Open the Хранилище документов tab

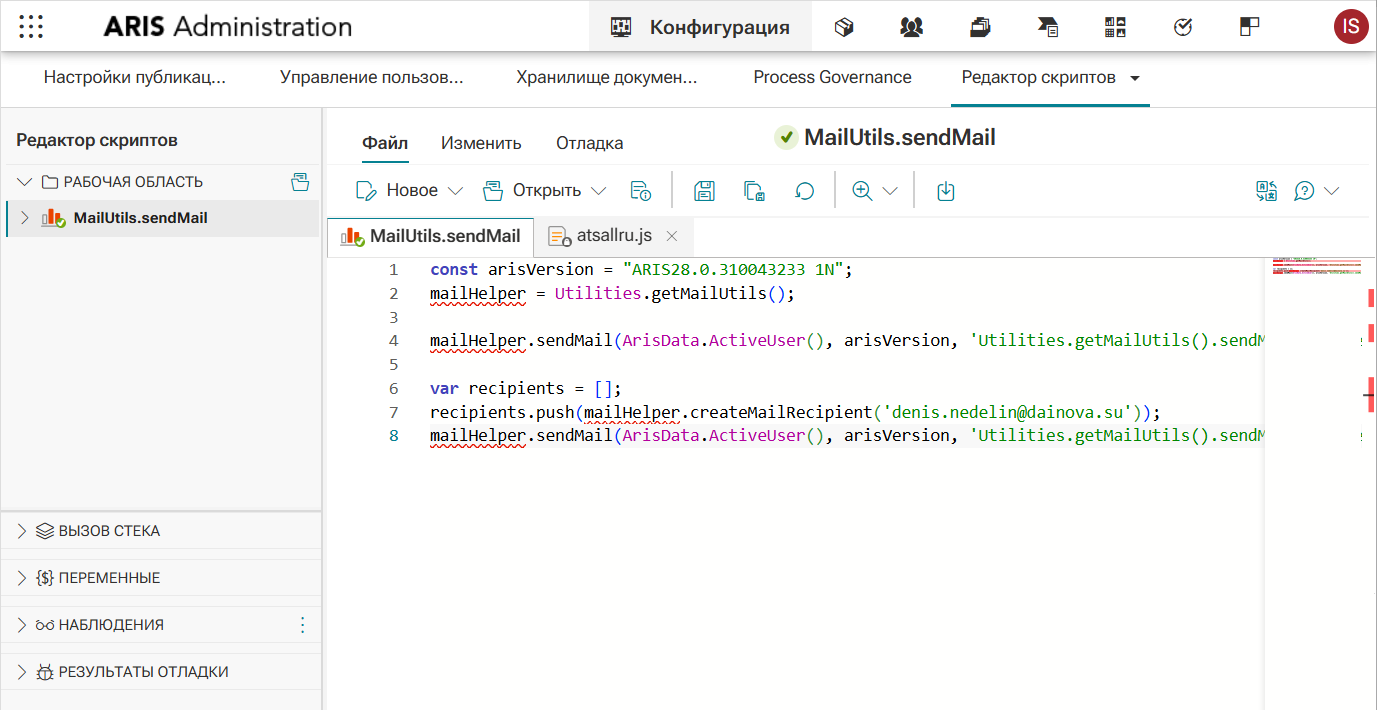tap(607, 77)
